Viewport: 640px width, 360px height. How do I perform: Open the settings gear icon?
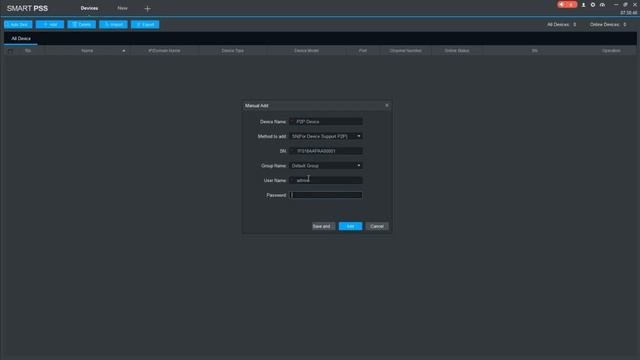coord(593,5)
